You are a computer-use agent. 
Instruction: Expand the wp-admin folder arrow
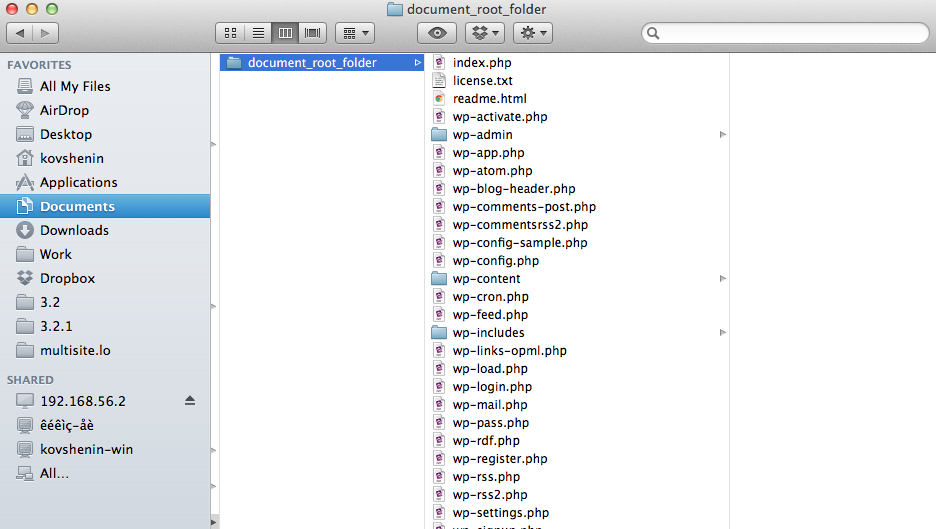coord(722,134)
